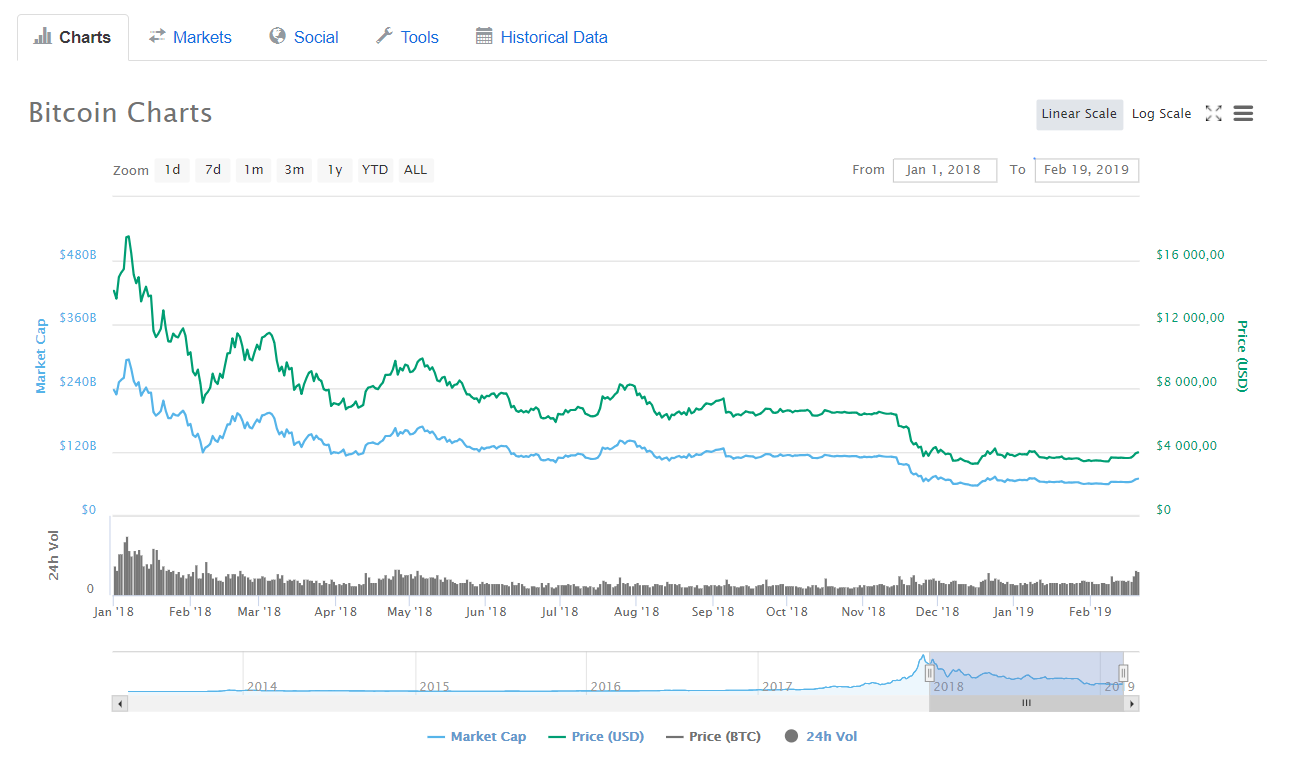Switch to the Markets tab
The height and width of the screenshot is (773, 1297).
[x=190, y=37]
